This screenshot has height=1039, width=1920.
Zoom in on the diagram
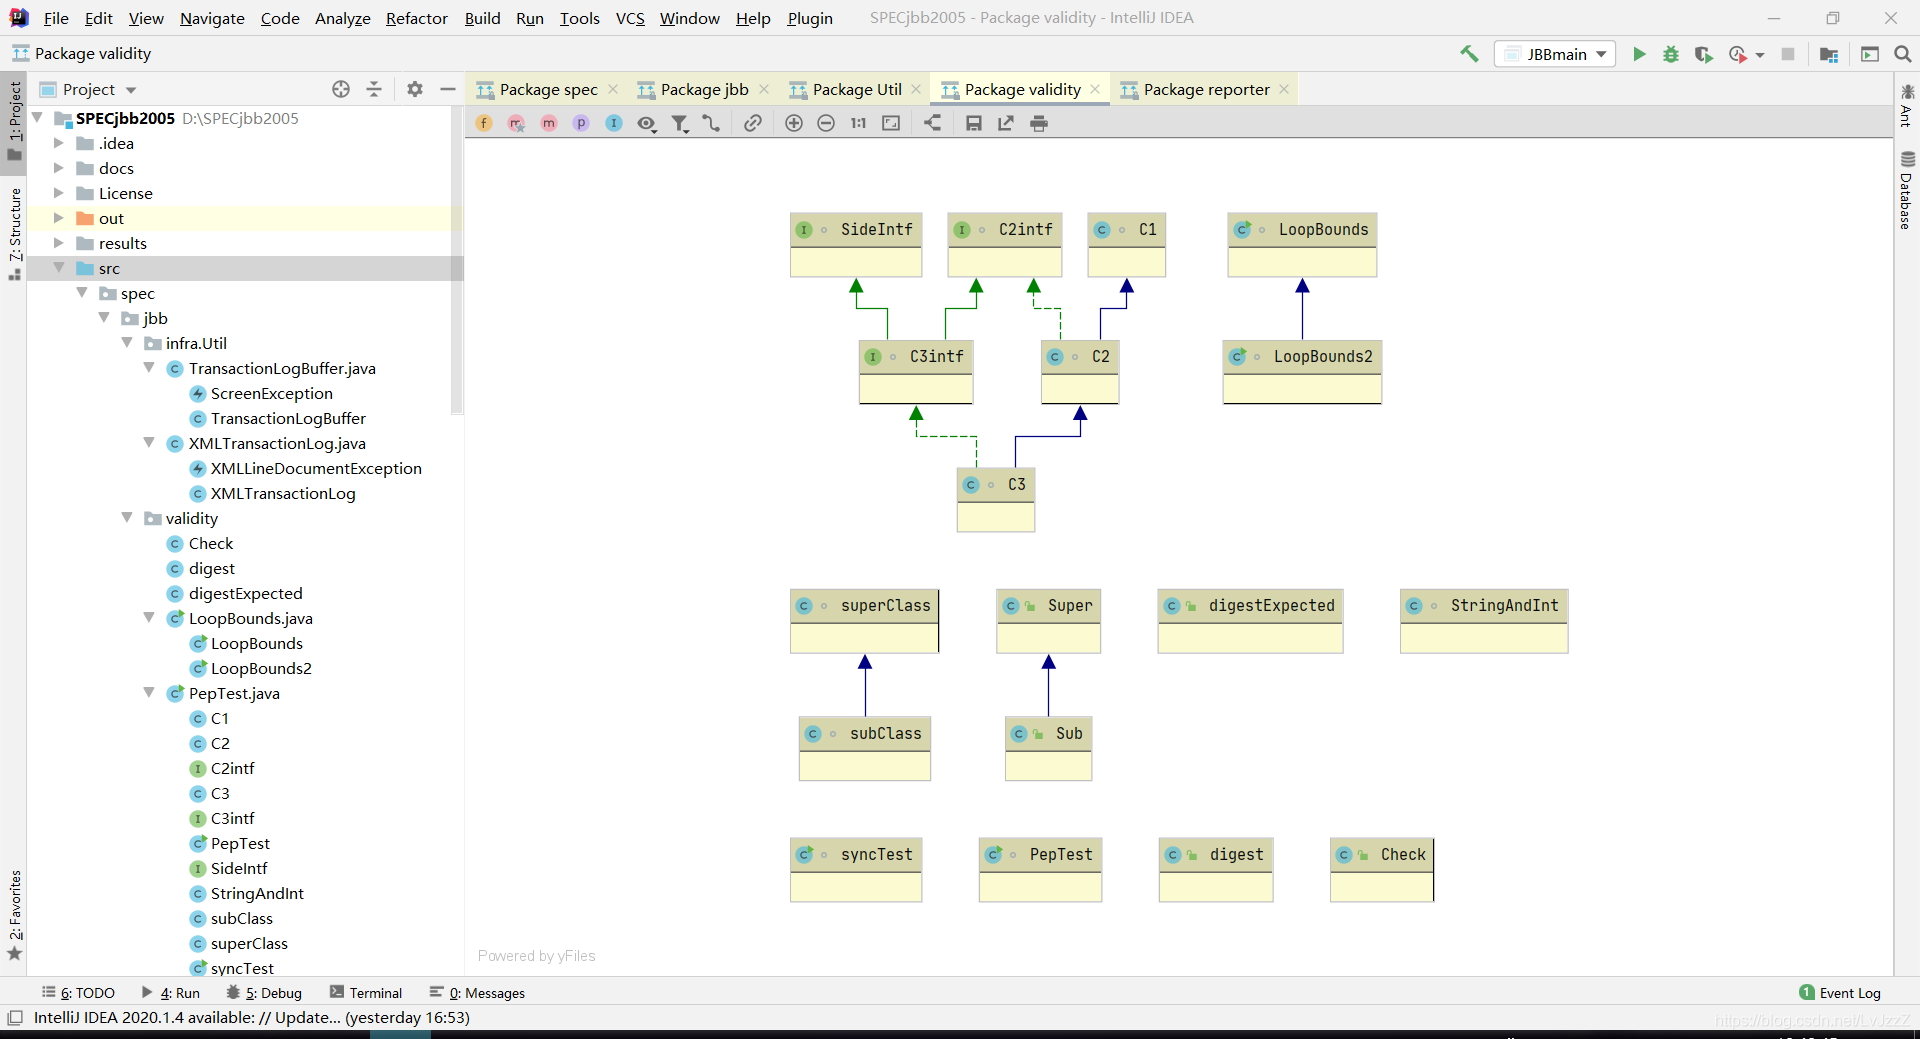[x=794, y=123]
